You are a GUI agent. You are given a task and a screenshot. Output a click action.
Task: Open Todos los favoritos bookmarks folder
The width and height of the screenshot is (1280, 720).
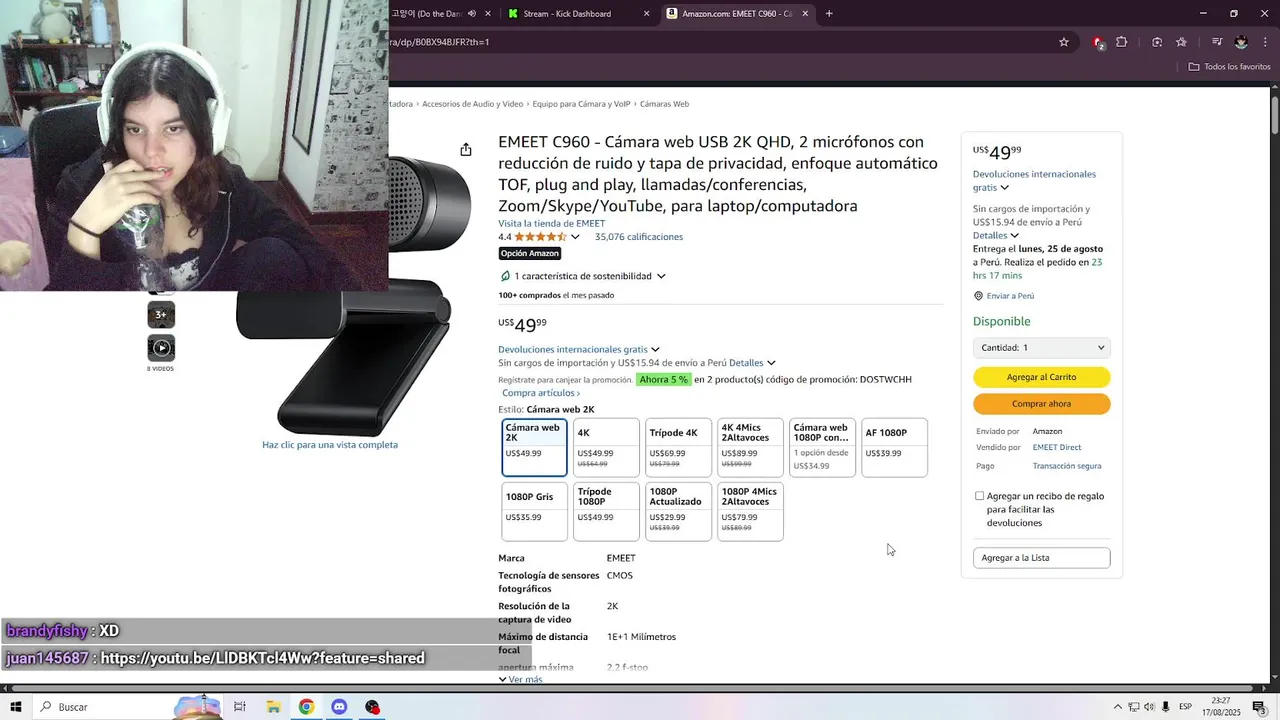coord(1229,67)
